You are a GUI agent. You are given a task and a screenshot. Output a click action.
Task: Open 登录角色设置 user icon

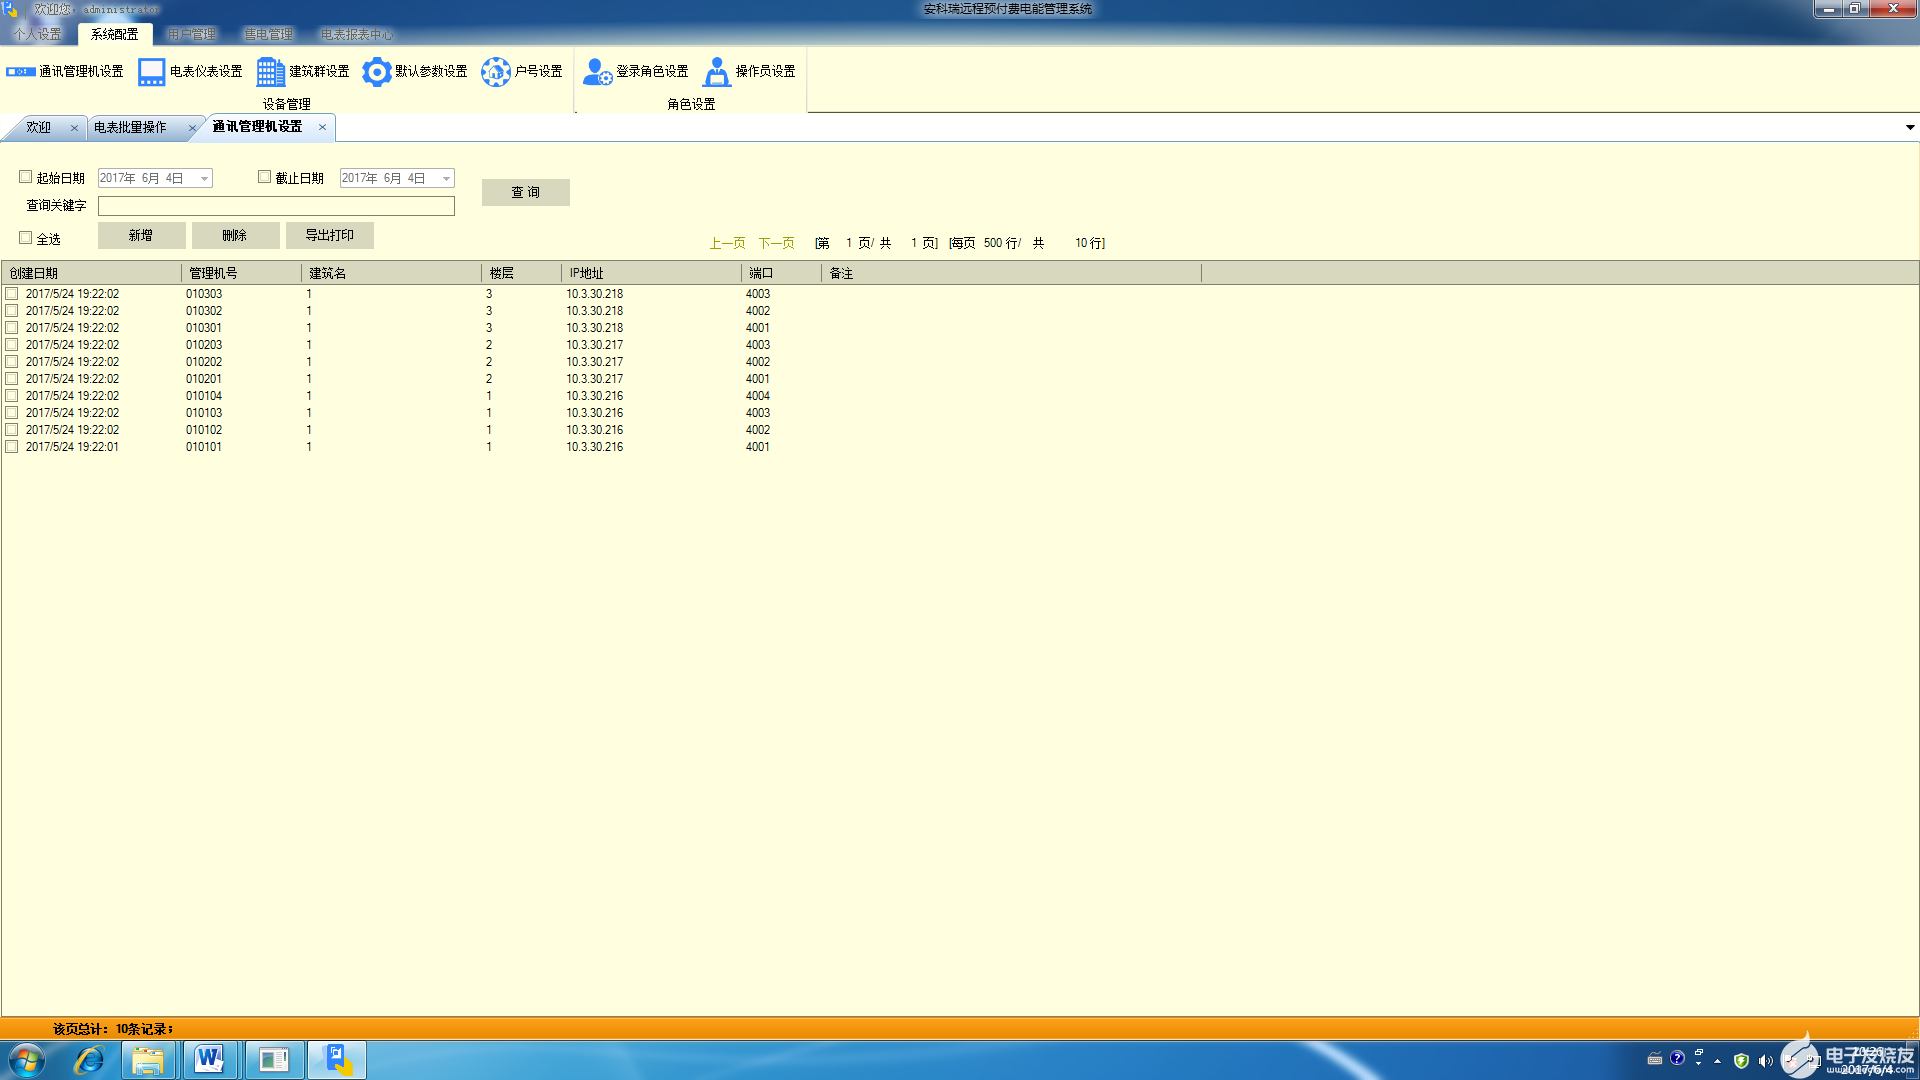[597, 72]
